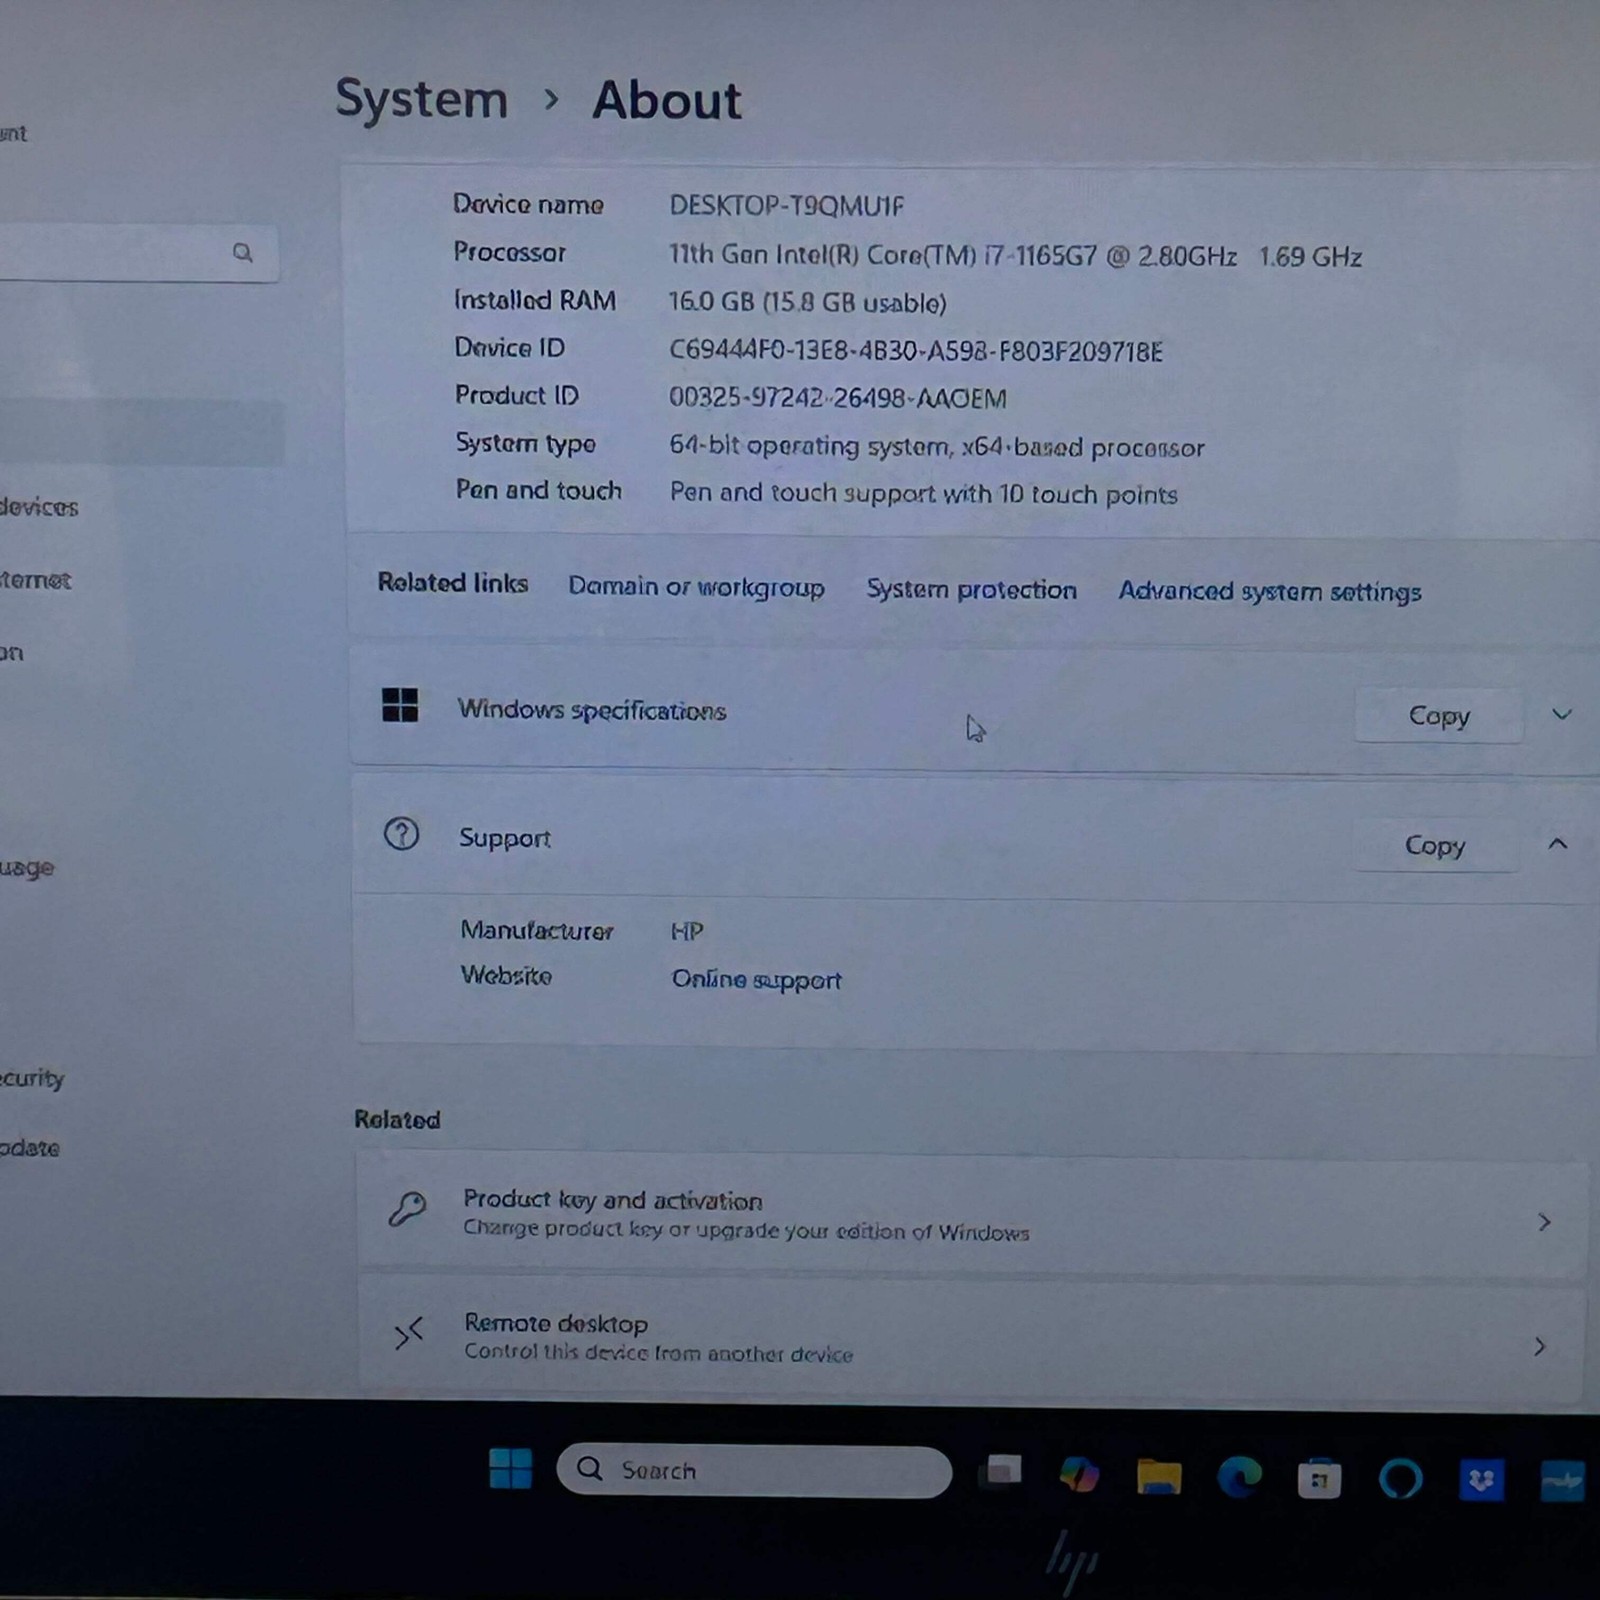Open Dropbox from the taskbar
The height and width of the screenshot is (1600, 1600).
pyautogui.click(x=1481, y=1480)
